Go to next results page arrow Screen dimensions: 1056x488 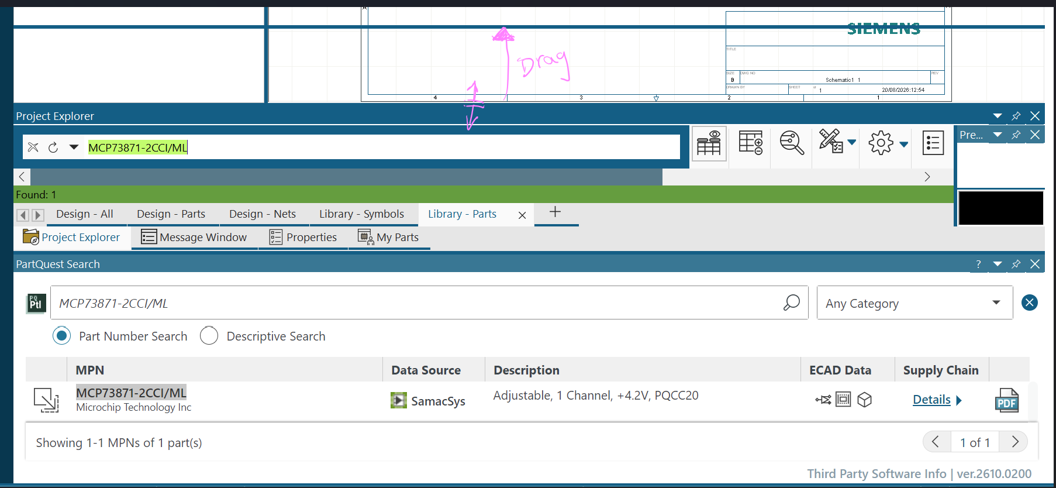[1014, 442]
